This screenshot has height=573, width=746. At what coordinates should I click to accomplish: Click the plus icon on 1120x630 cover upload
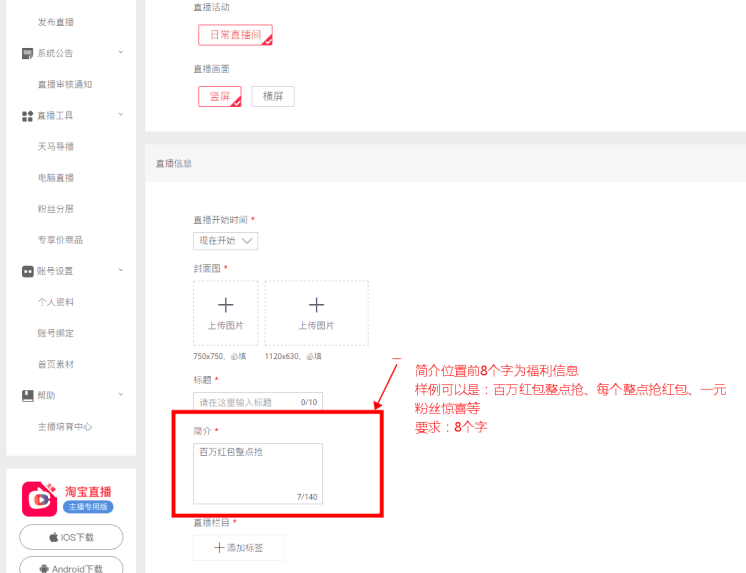(316, 305)
